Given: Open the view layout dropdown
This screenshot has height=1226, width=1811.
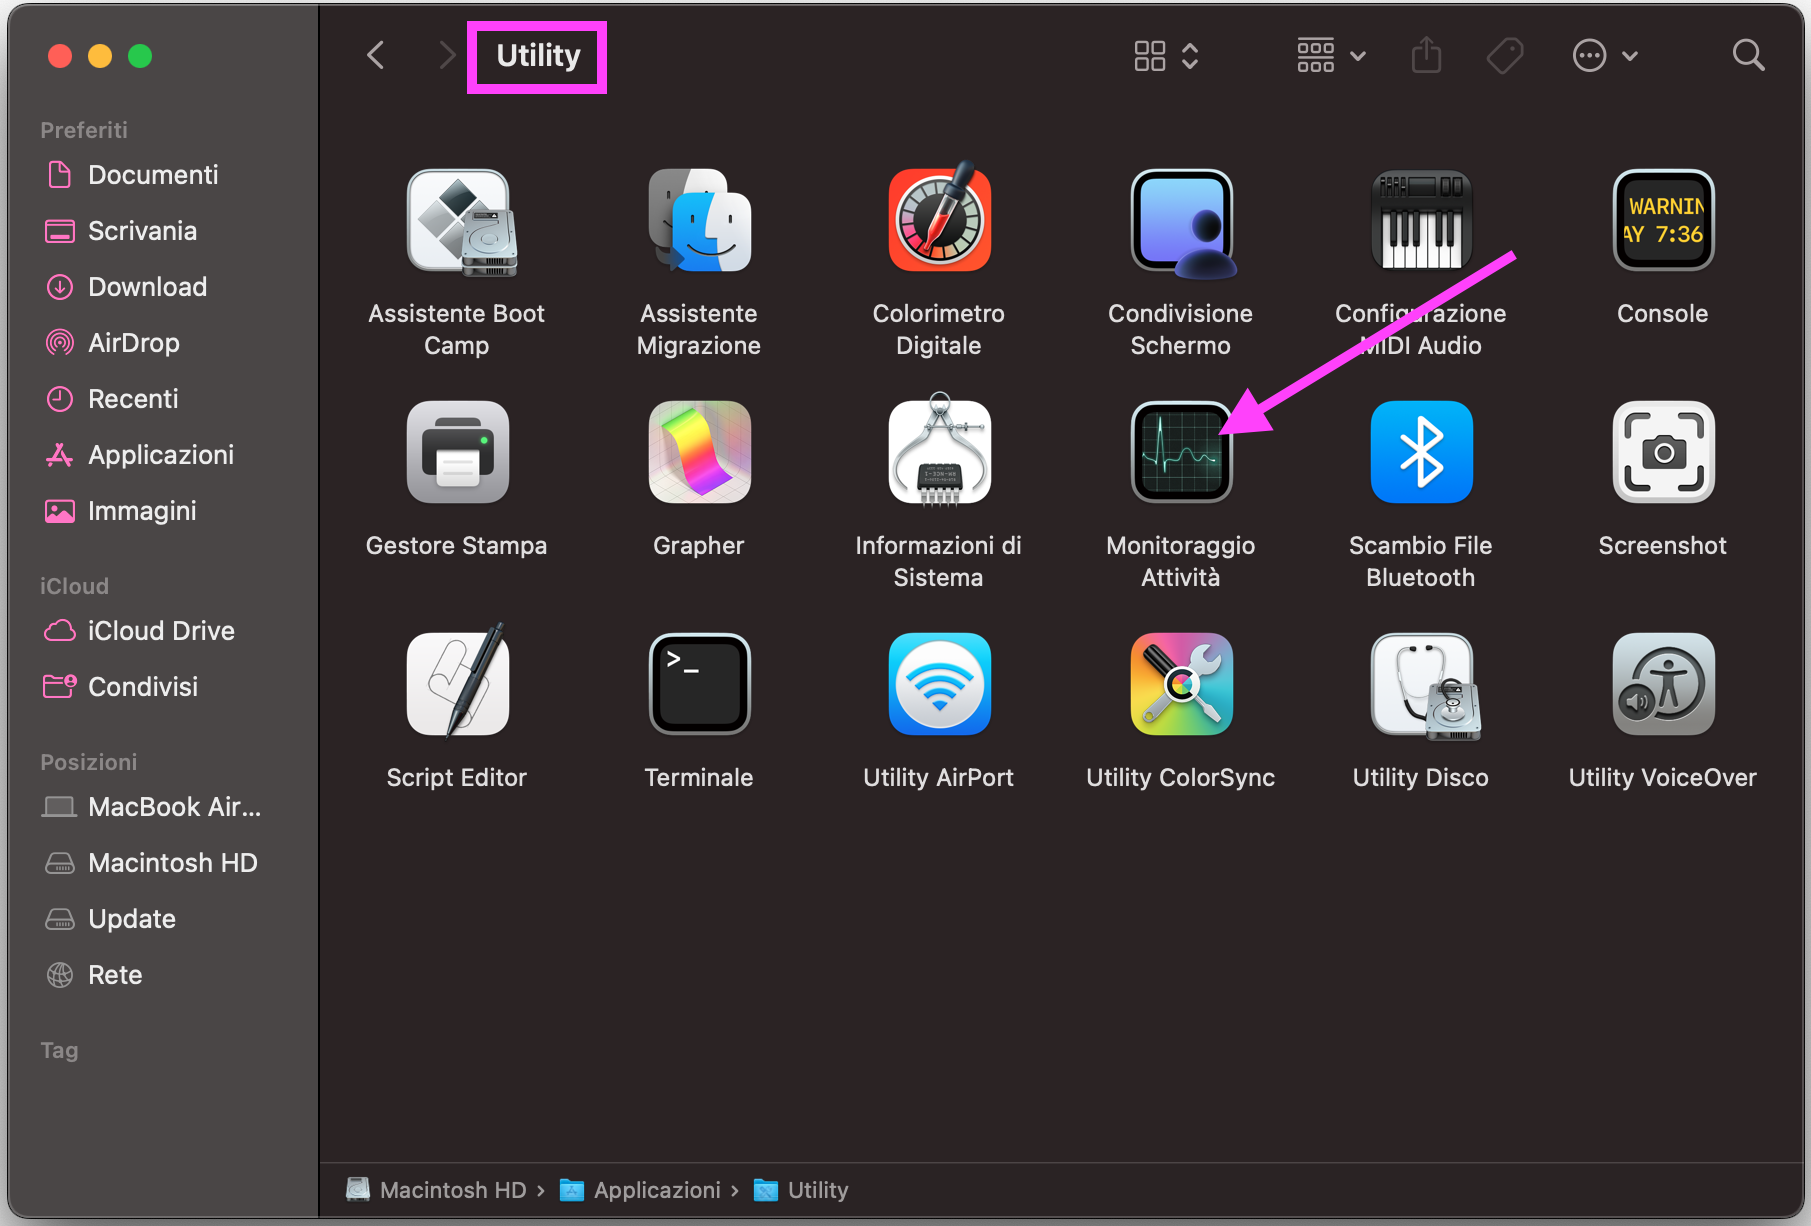Looking at the screenshot, I should (x=1165, y=56).
